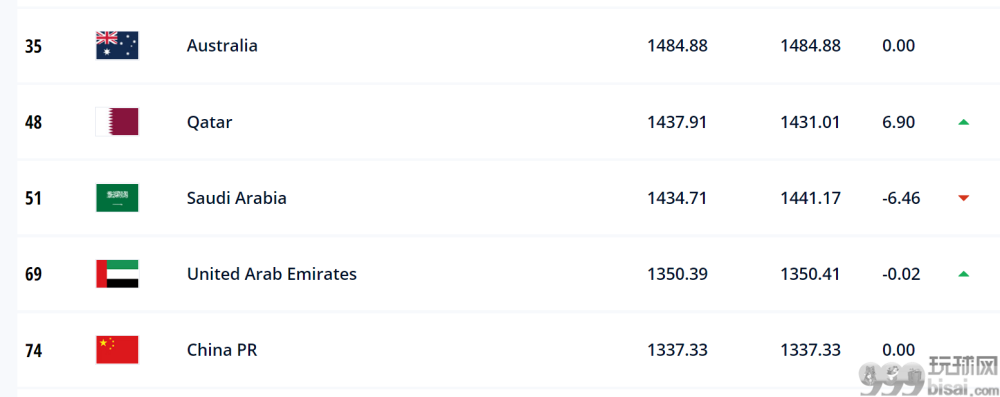1000x397 pixels.
Task: Open the China PR team link
Action: (x=222, y=350)
